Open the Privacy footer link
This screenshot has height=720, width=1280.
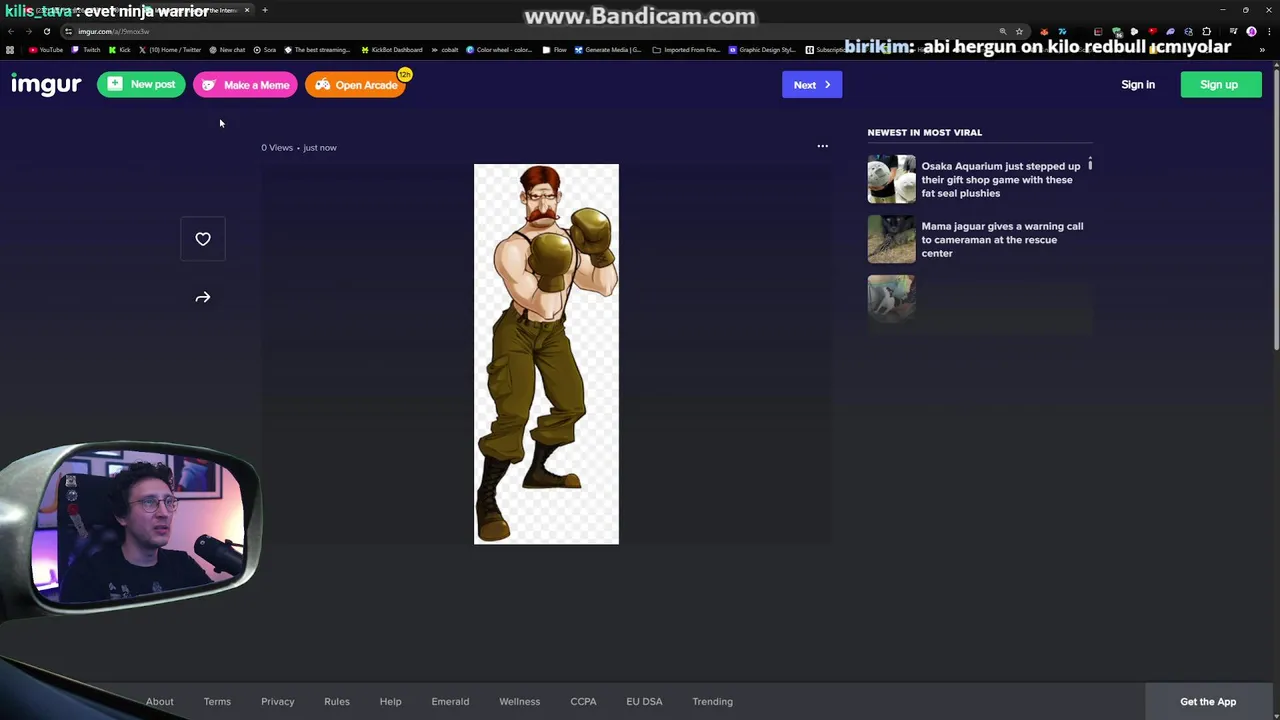coord(278,702)
